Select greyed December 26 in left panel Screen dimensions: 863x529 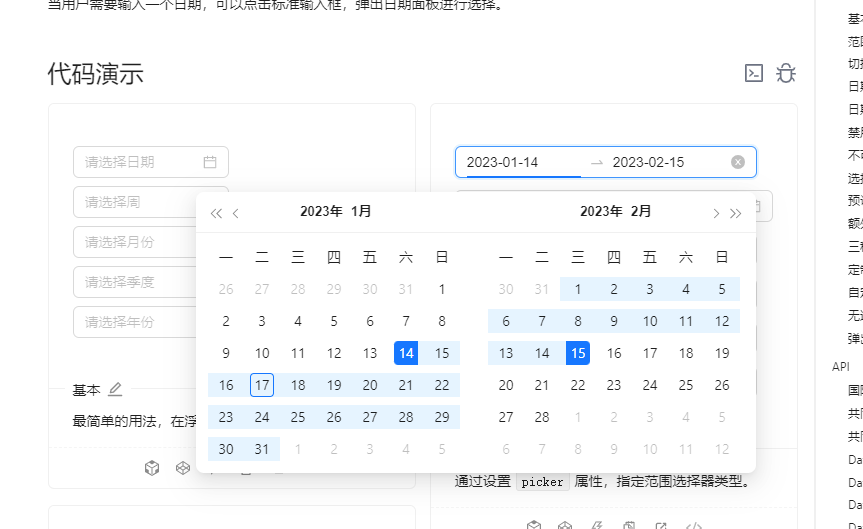(x=226, y=289)
